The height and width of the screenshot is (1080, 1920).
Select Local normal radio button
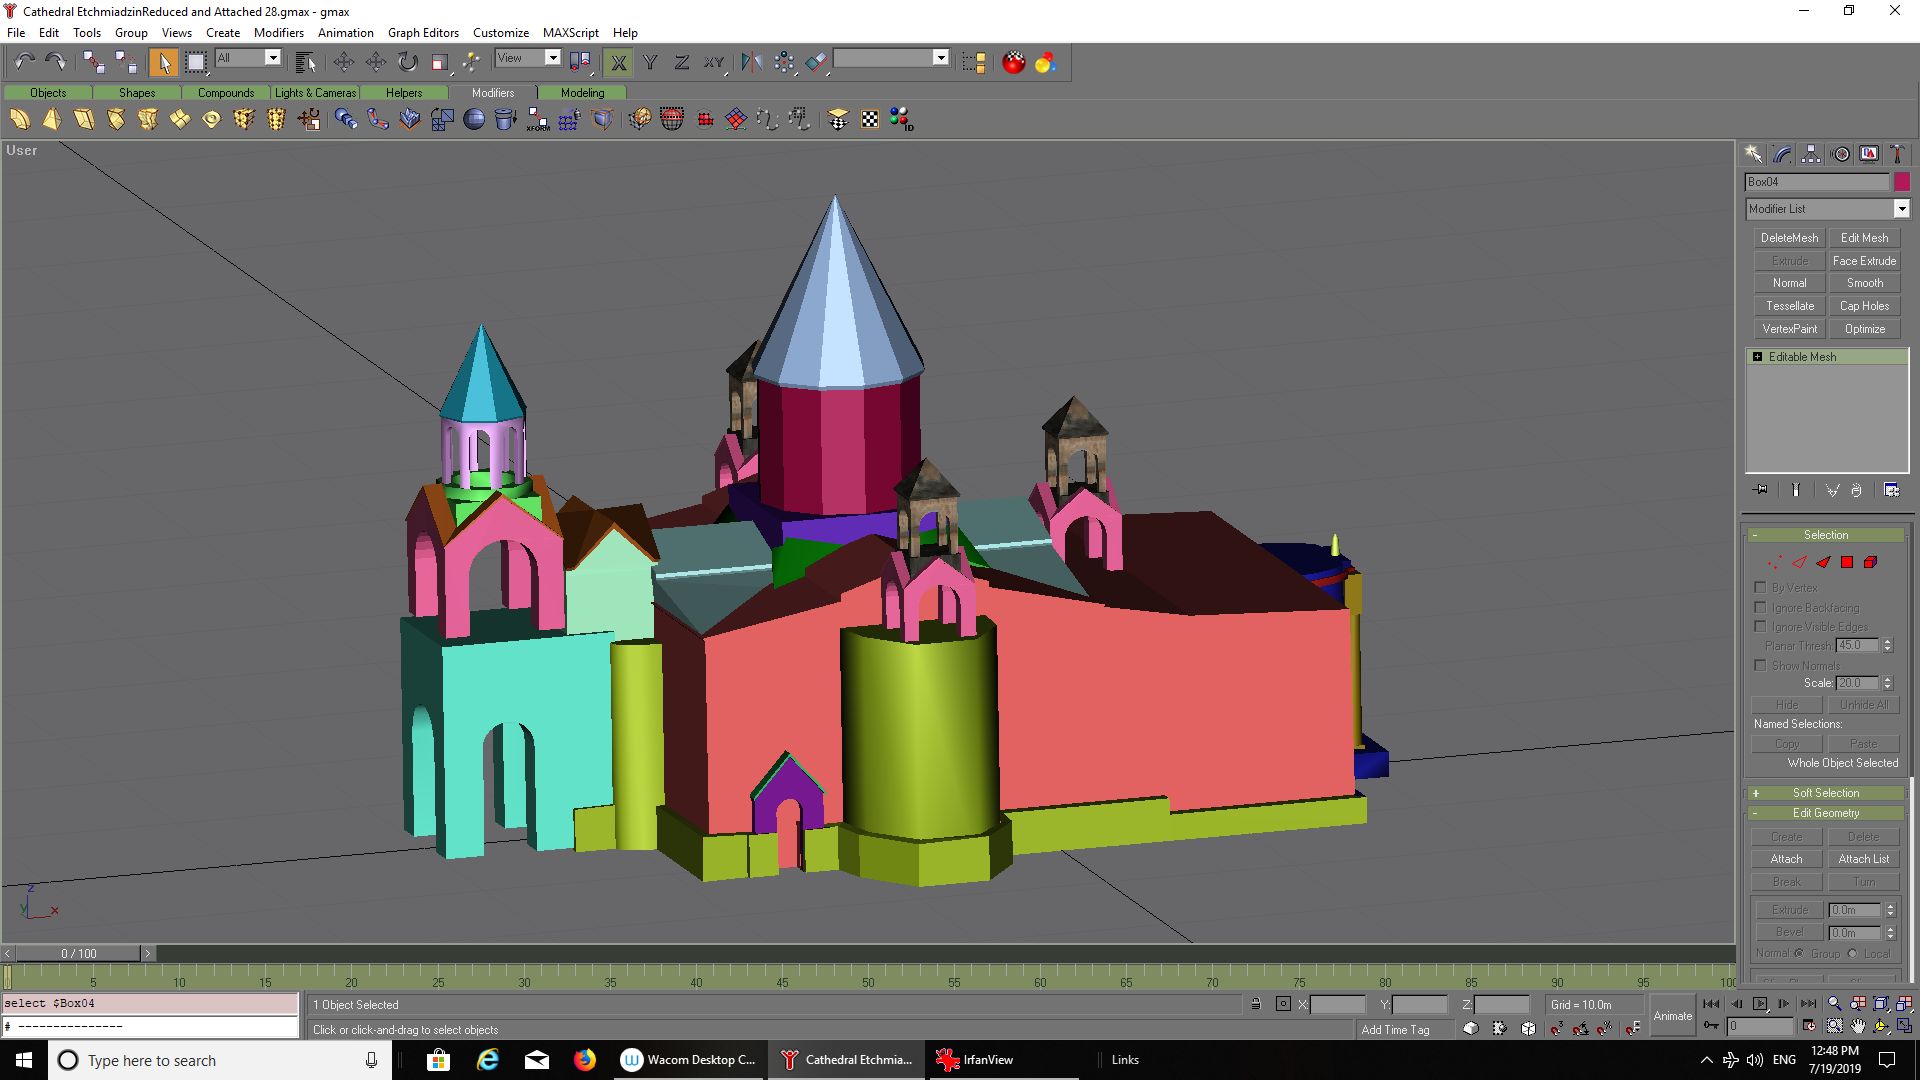pos(1852,953)
